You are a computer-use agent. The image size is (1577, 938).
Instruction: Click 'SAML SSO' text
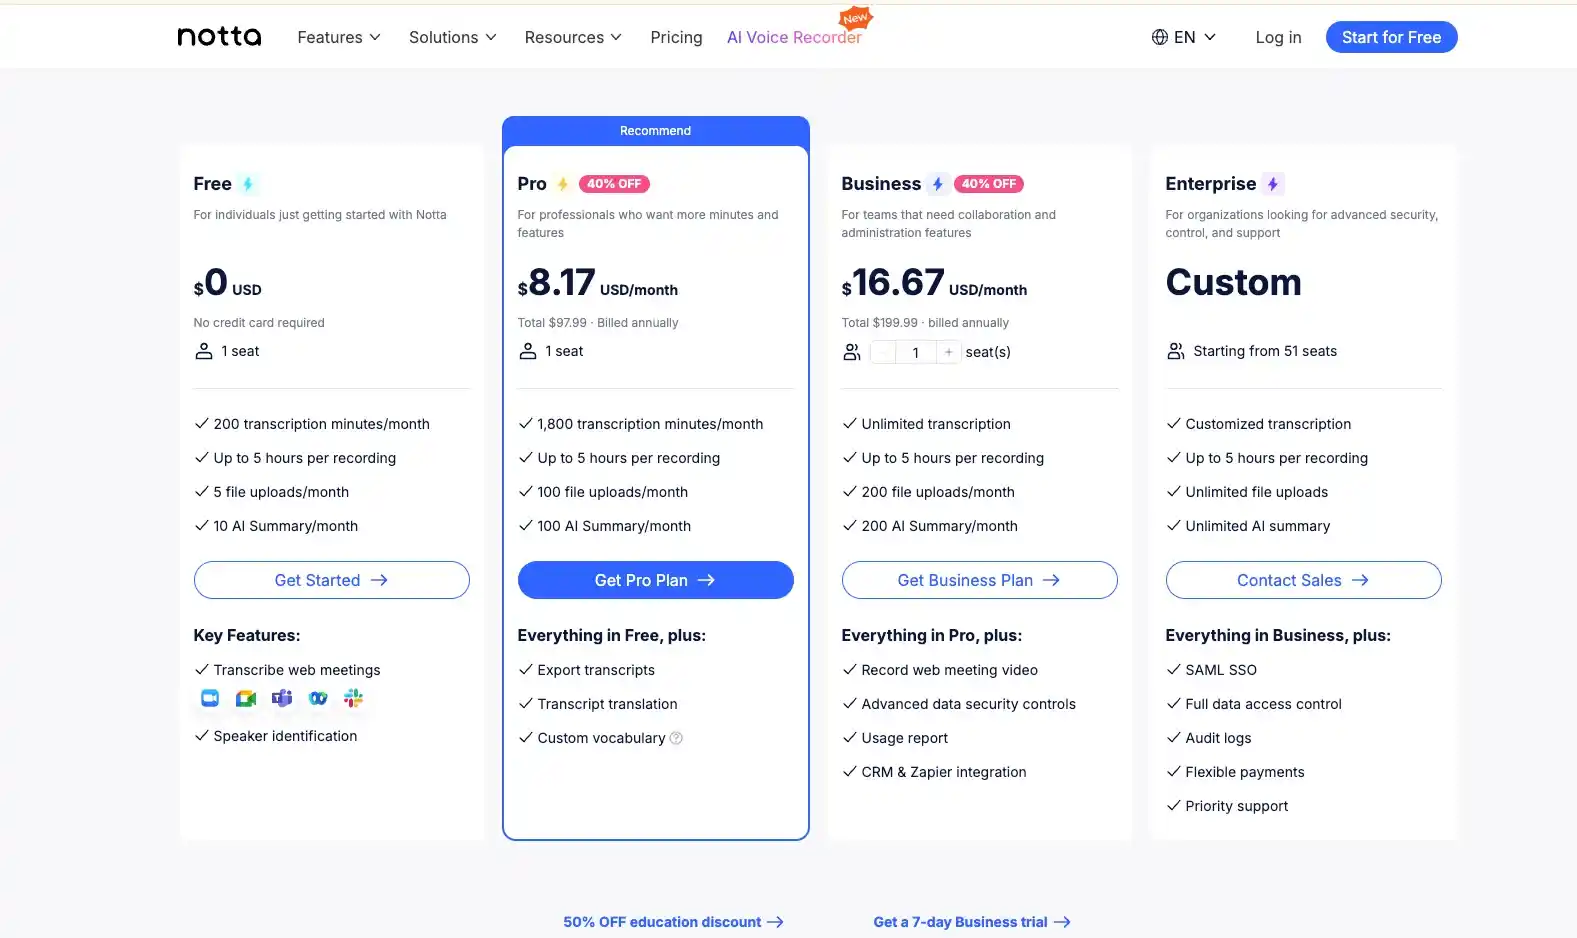point(1221,670)
